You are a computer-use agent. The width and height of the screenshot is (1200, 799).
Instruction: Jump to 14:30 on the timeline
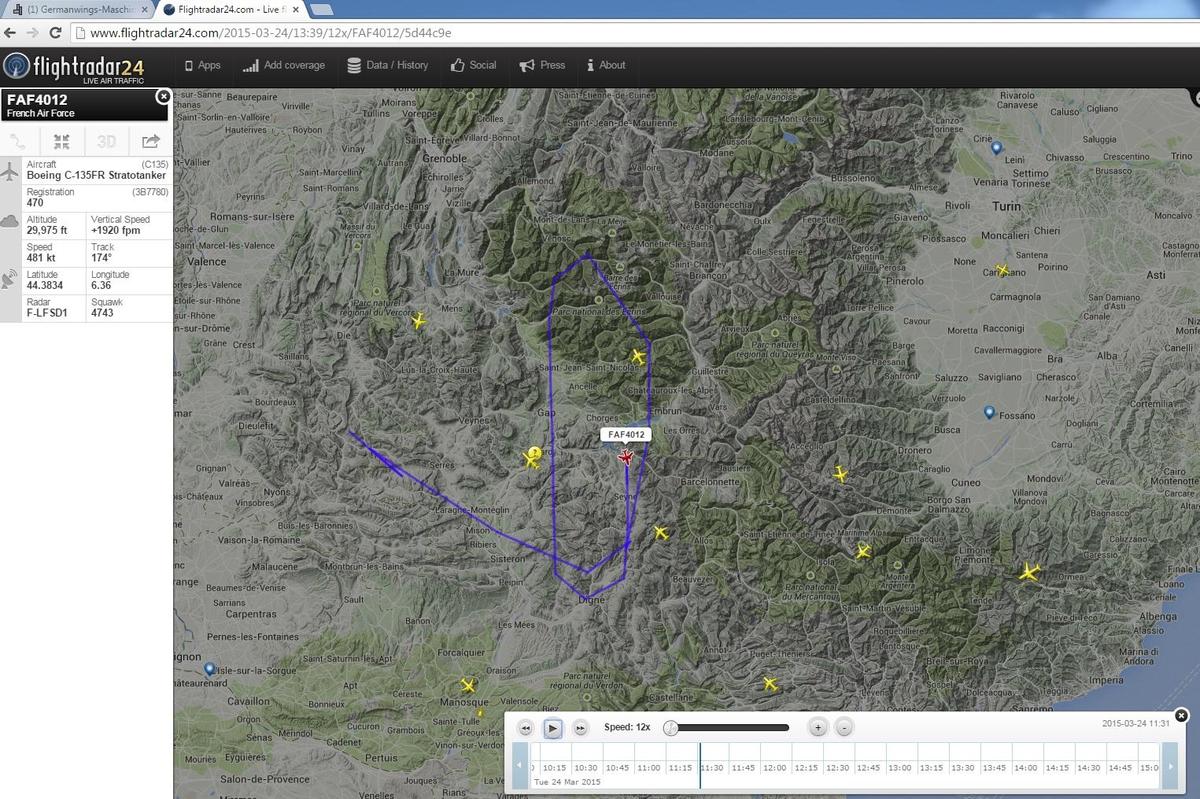pyautogui.click(x=1088, y=767)
